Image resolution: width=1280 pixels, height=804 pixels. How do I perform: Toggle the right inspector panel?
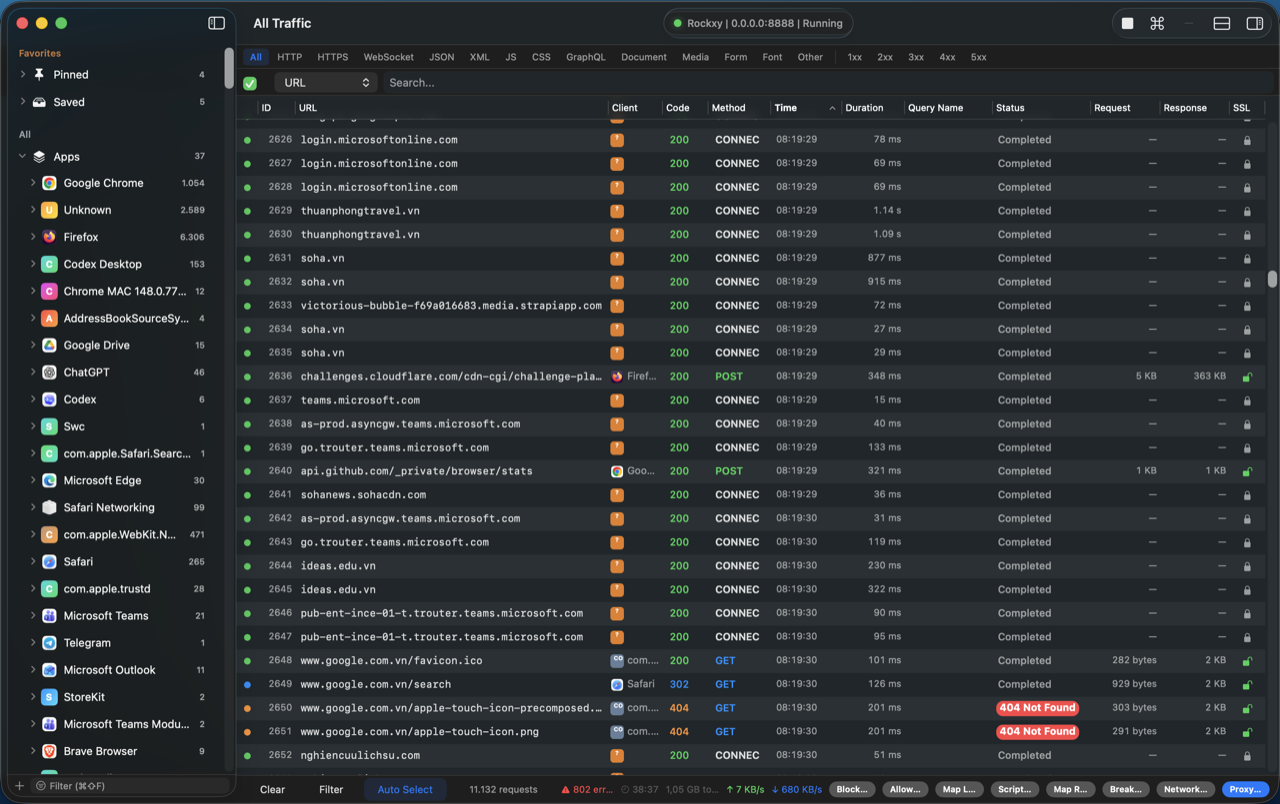point(1254,23)
